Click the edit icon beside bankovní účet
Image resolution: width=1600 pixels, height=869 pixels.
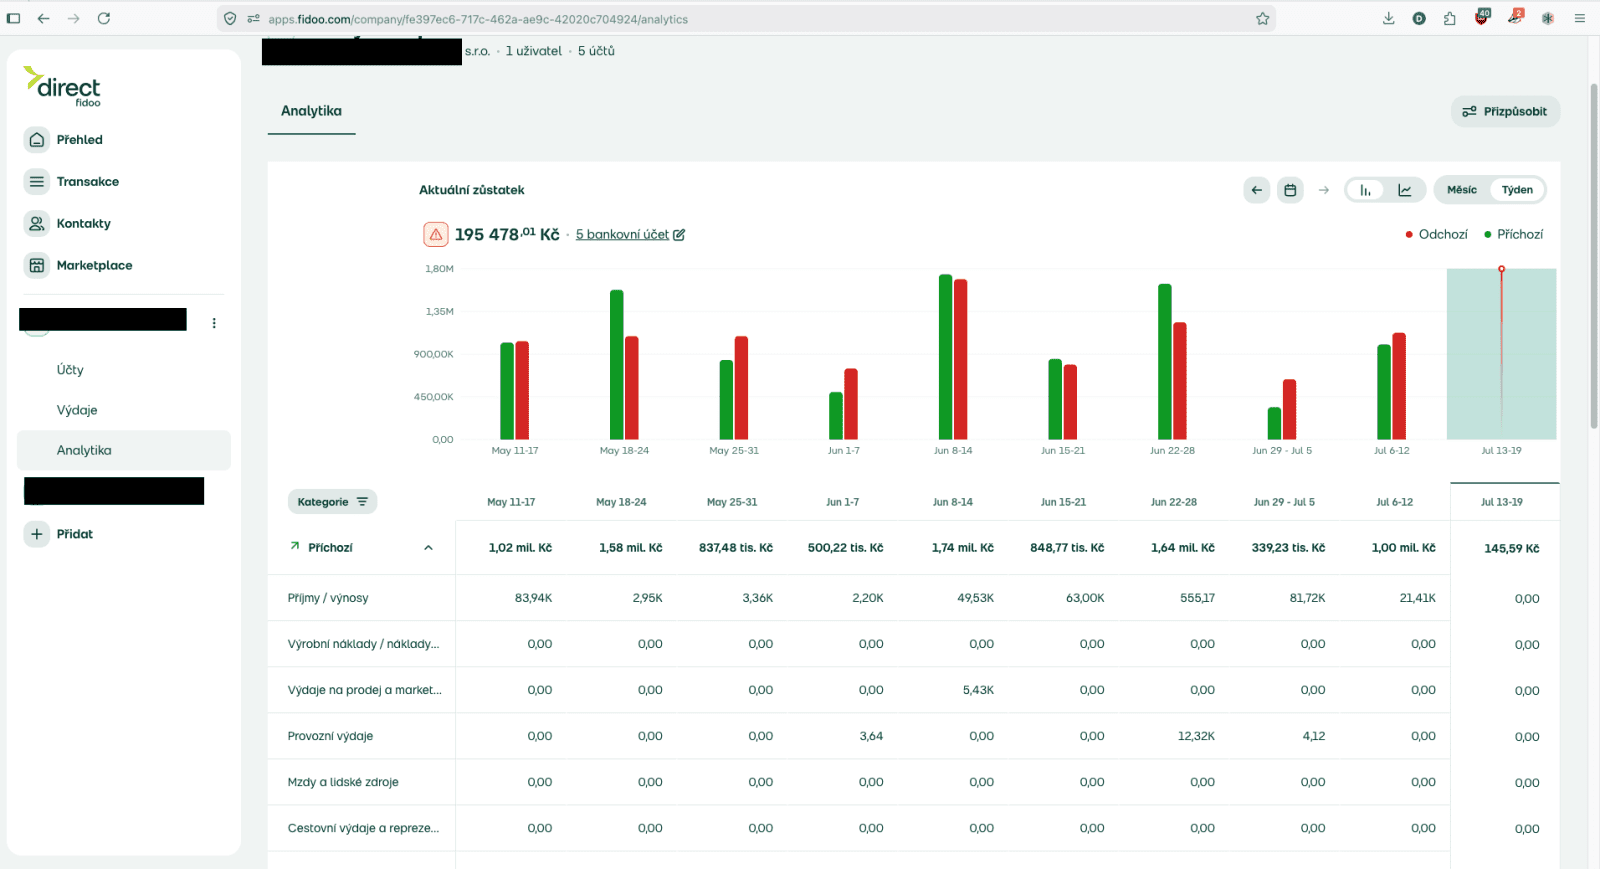679,235
